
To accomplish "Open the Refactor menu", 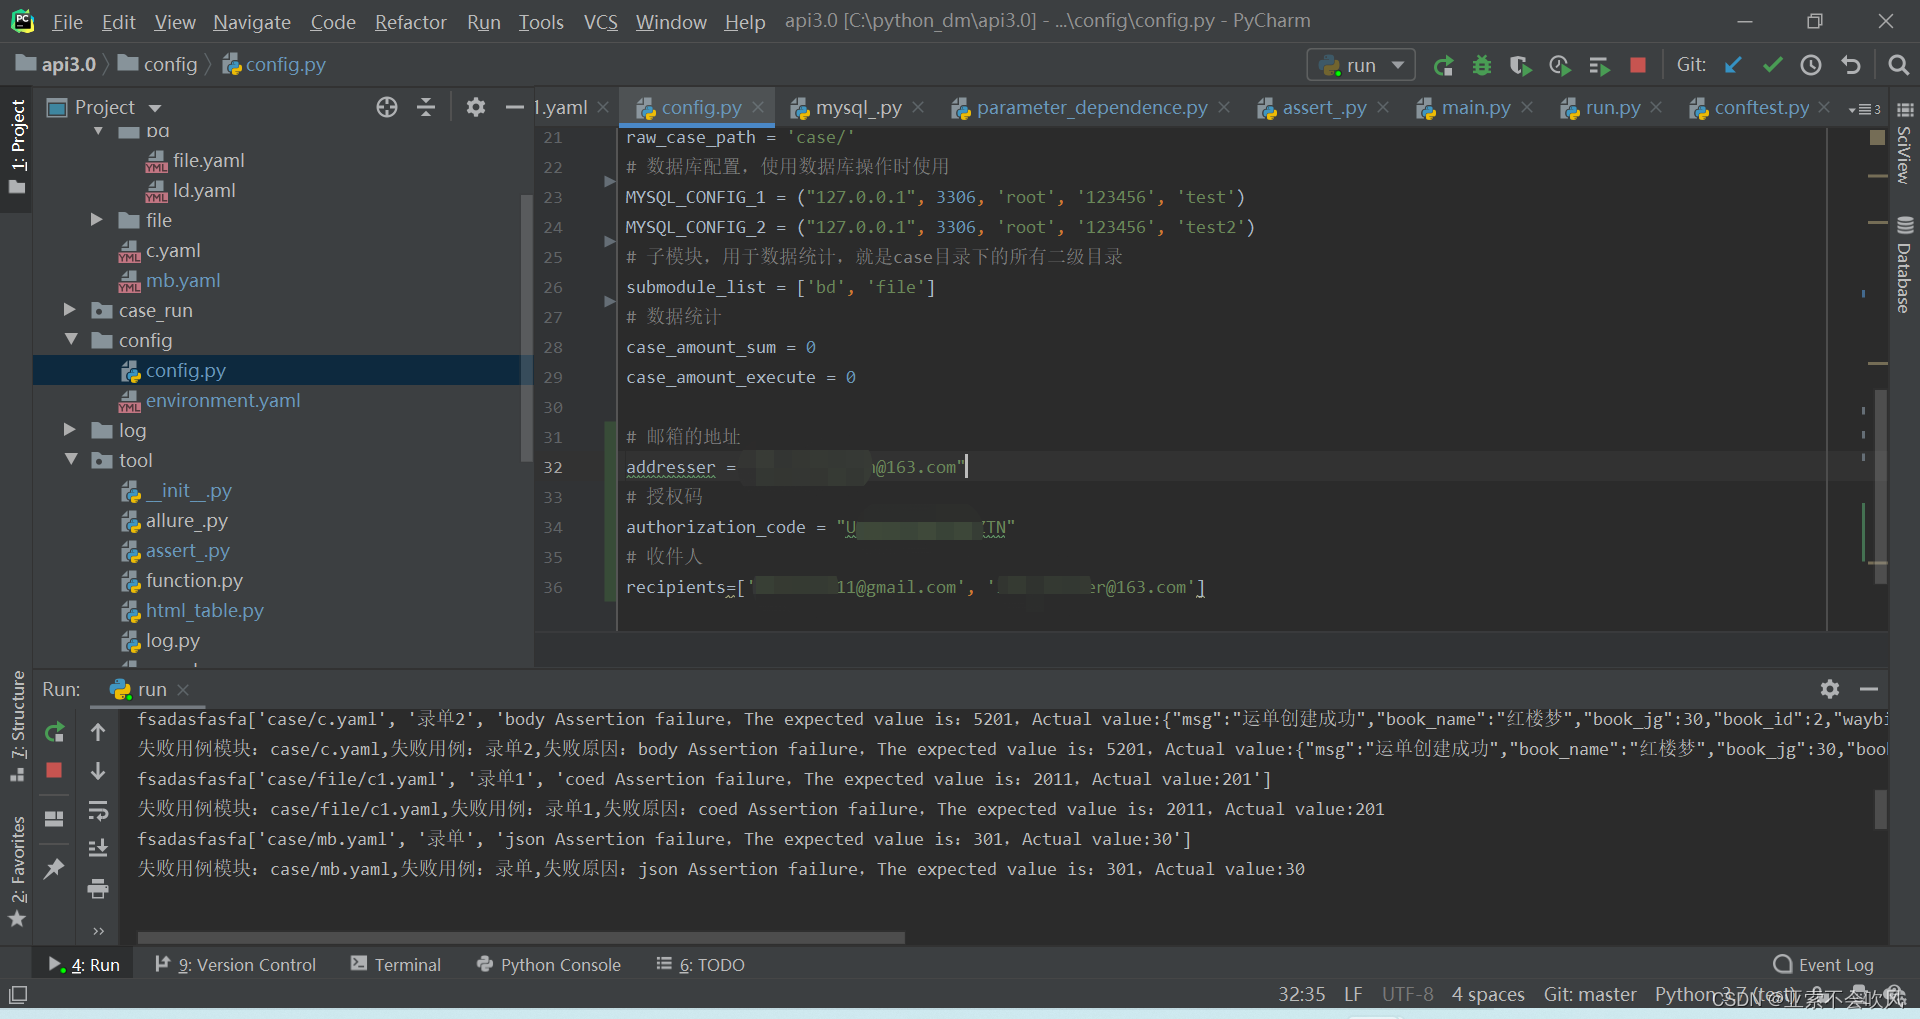I will 410,22.
